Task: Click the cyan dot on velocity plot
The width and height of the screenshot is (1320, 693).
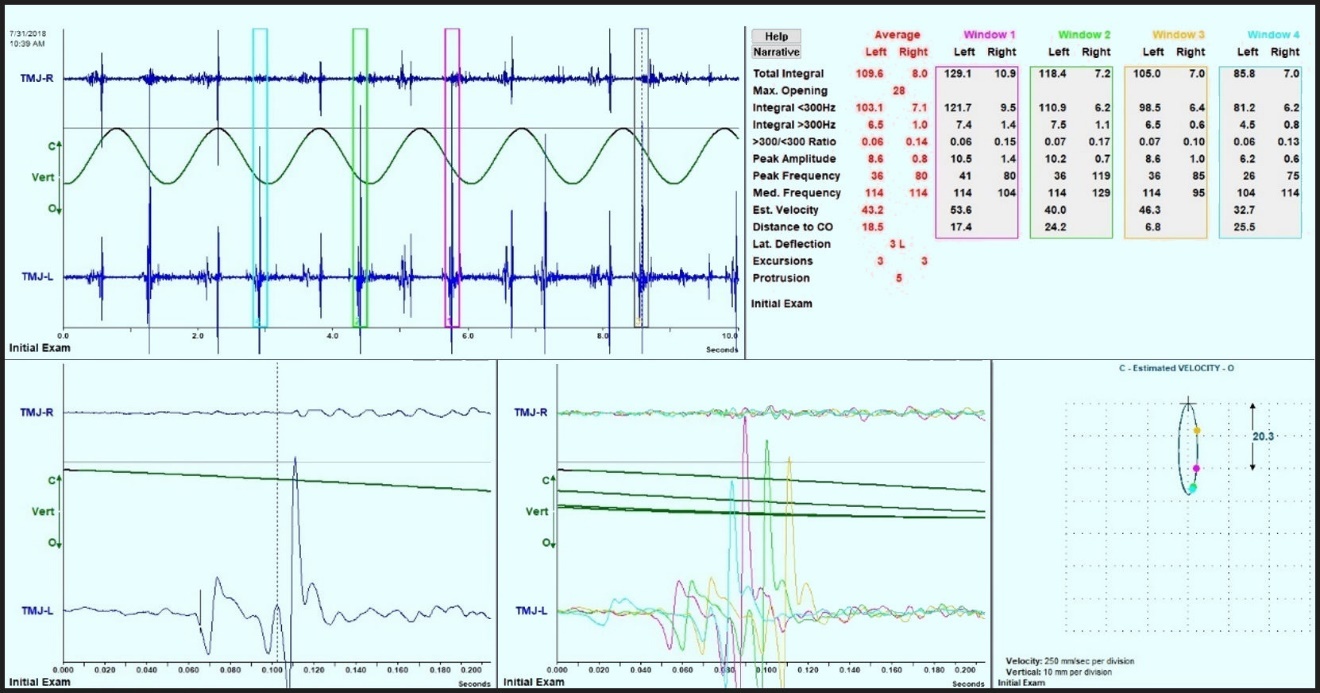Action: click(1192, 488)
